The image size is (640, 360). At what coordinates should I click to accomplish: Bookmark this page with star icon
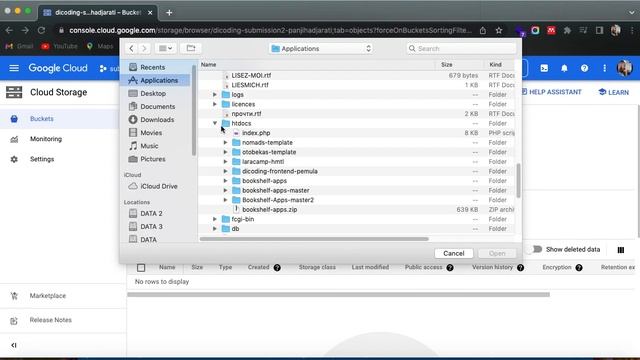pos(499,31)
